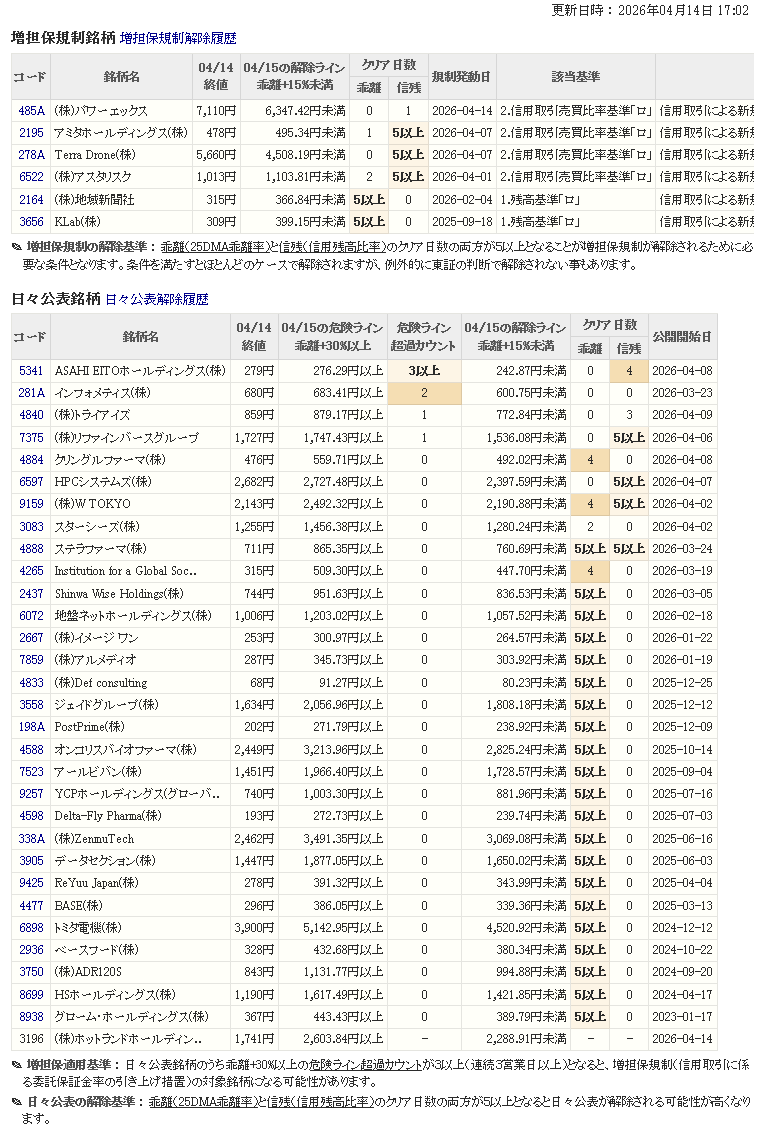
Task: Open code 4477 for BASE
Action: [31, 906]
